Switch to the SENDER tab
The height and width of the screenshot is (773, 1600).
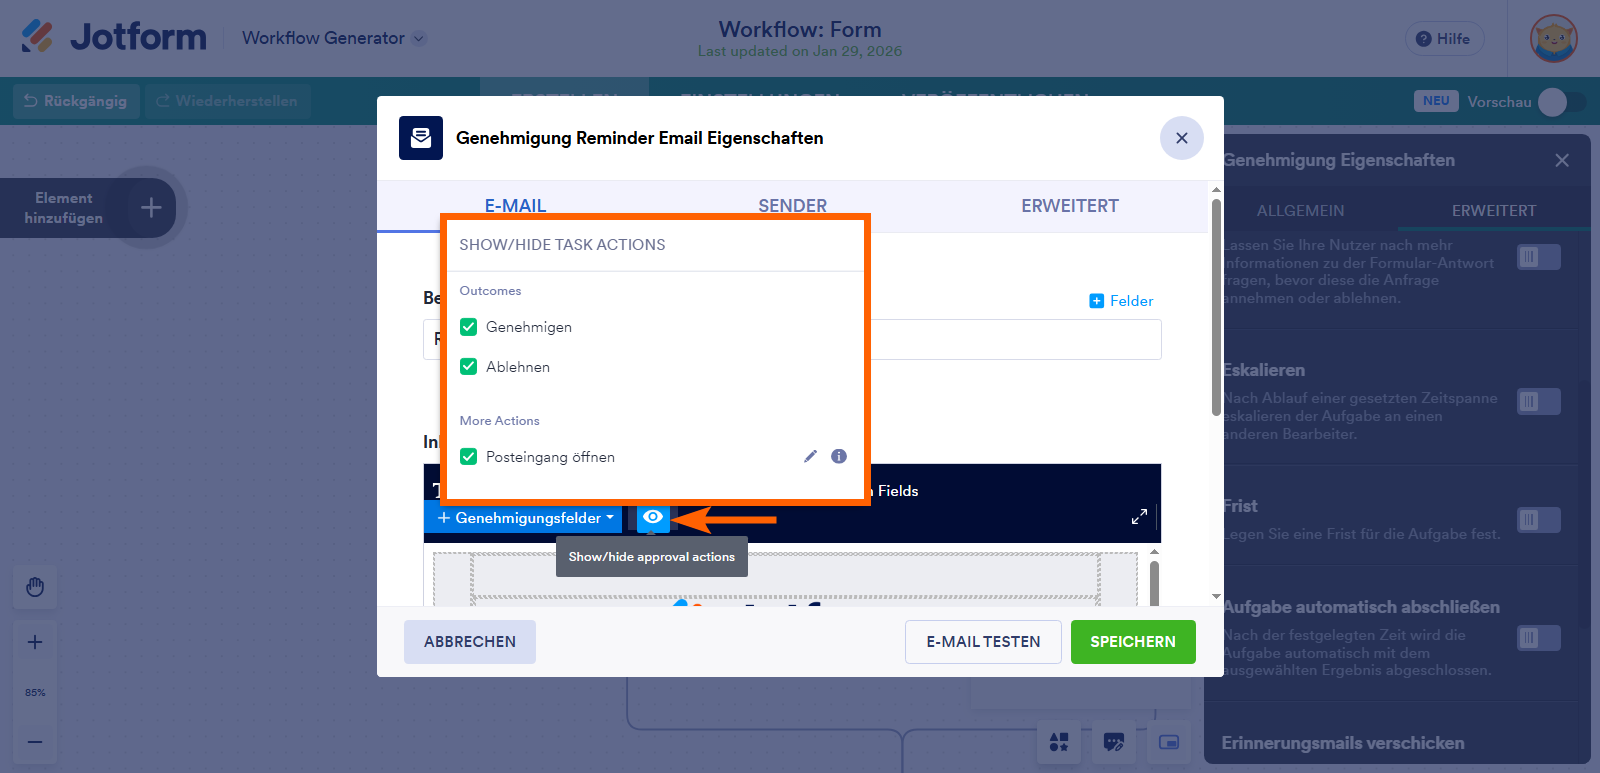pos(792,206)
